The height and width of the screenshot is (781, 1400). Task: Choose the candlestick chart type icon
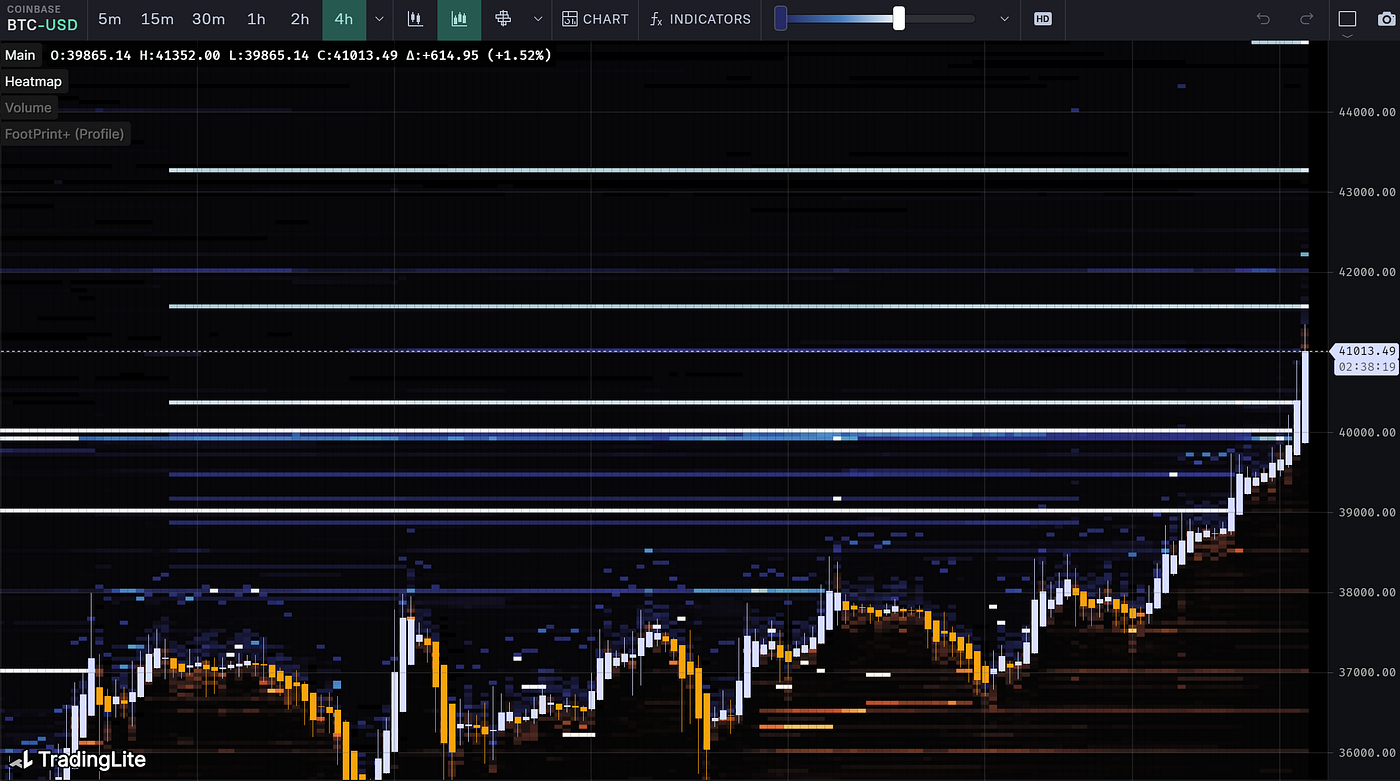(x=415, y=19)
